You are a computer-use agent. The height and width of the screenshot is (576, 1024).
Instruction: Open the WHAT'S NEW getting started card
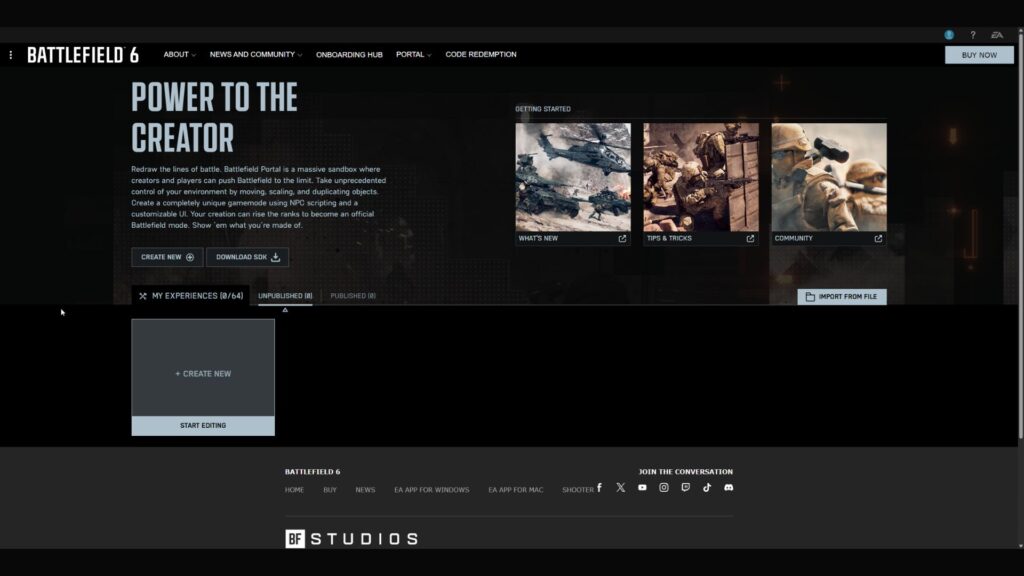click(x=572, y=180)
